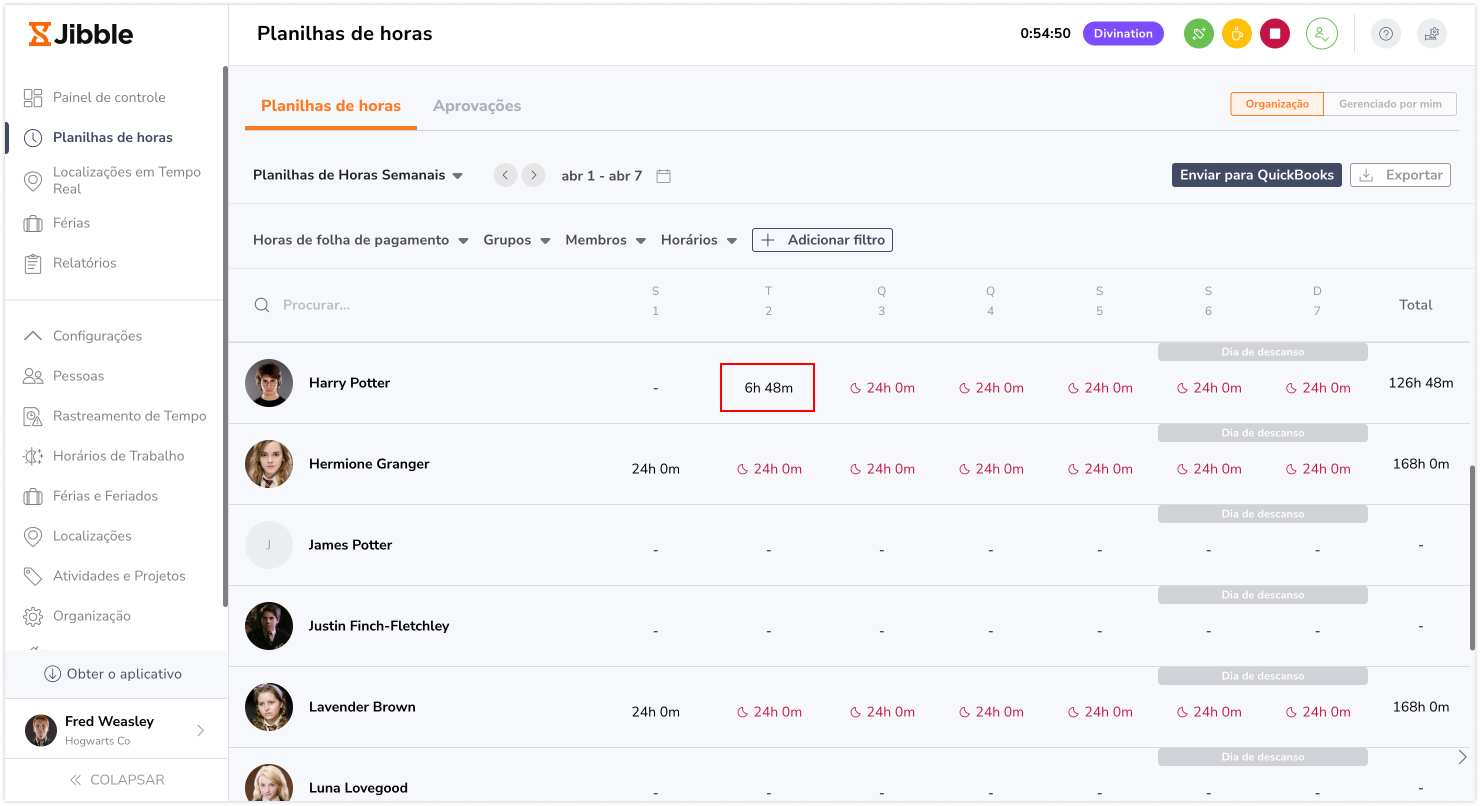Collapse the Configurações sidebar section

click(97, 336)
